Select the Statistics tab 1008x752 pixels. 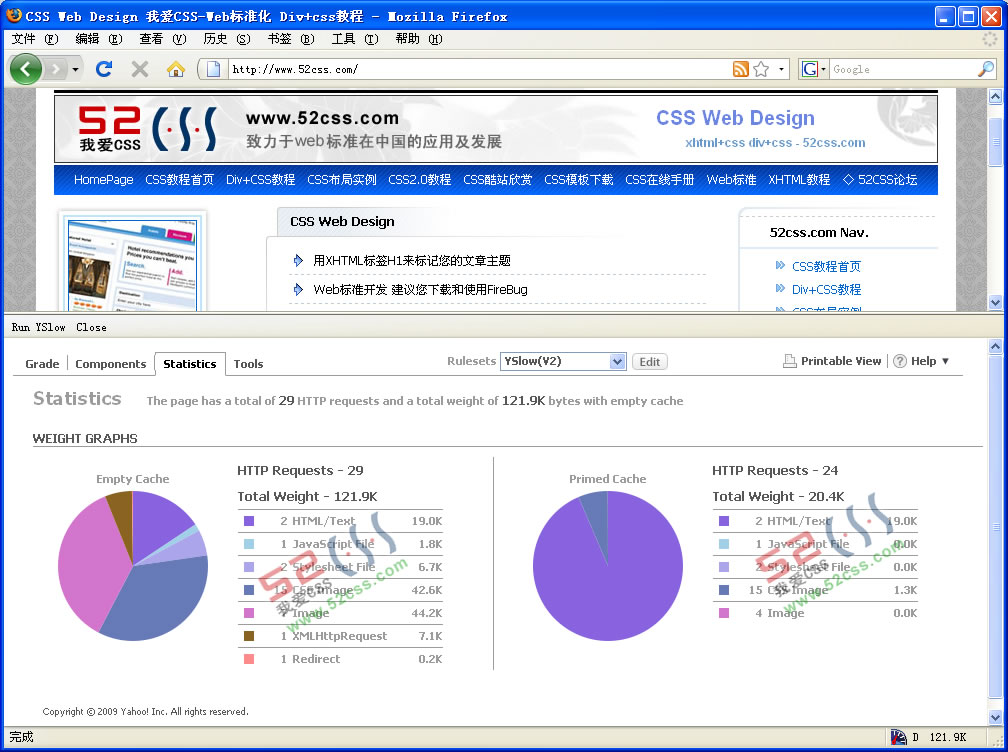coord(190,364)
